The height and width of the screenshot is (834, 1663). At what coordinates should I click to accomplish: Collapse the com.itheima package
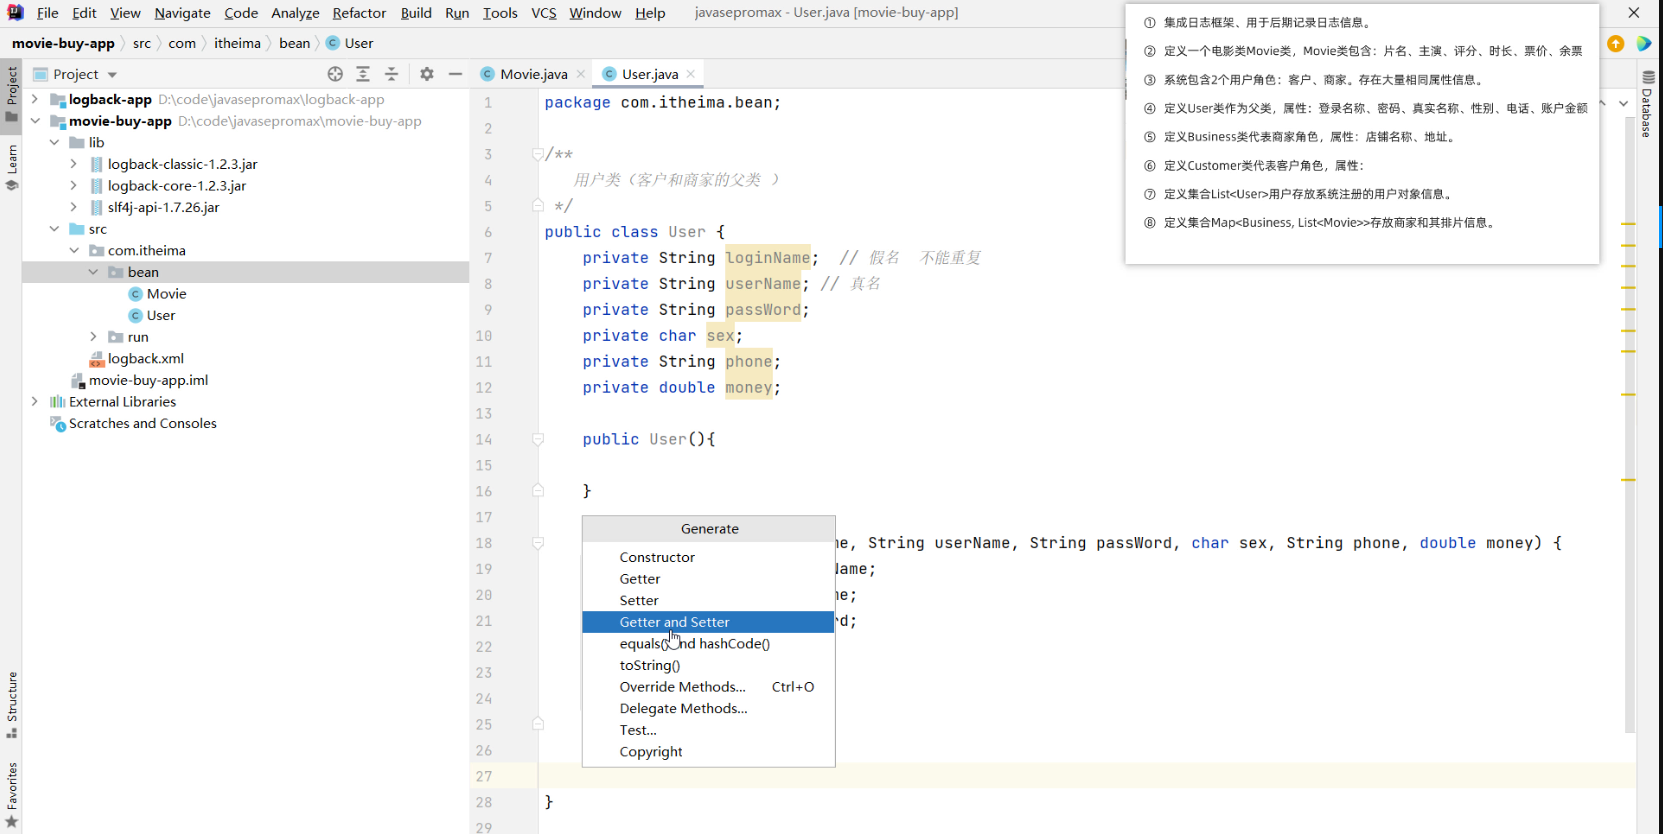[x=74, y=250]
